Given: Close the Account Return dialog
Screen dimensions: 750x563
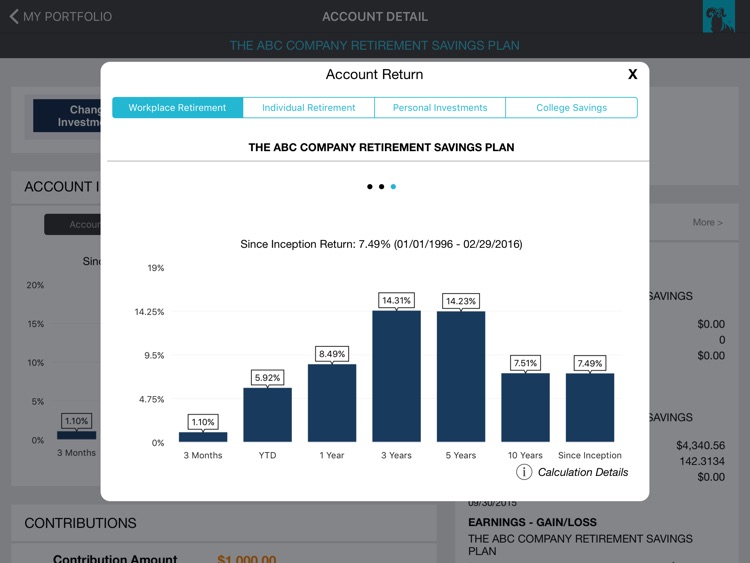Looking at the screenshot, I should pyautogui.click(x=632, y=74).
